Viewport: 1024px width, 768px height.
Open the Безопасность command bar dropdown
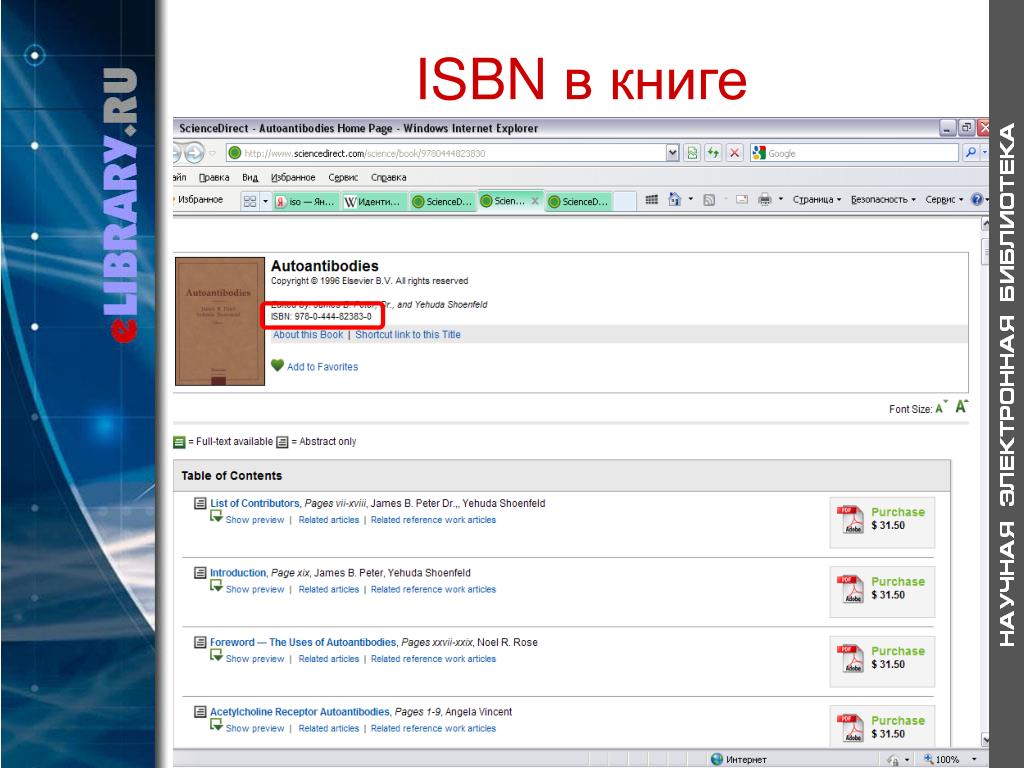pyautogui.click(x=883, y=199)
